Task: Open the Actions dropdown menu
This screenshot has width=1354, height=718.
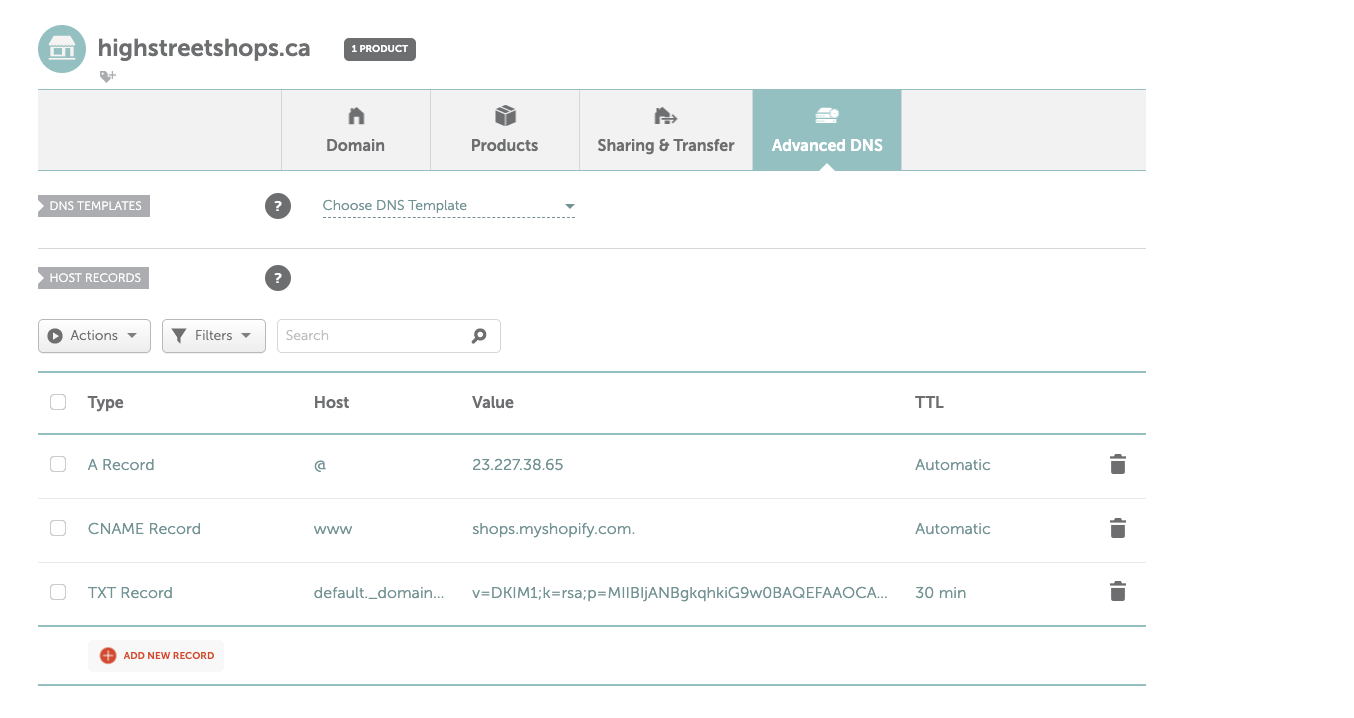Action: (x=94, y=336)
